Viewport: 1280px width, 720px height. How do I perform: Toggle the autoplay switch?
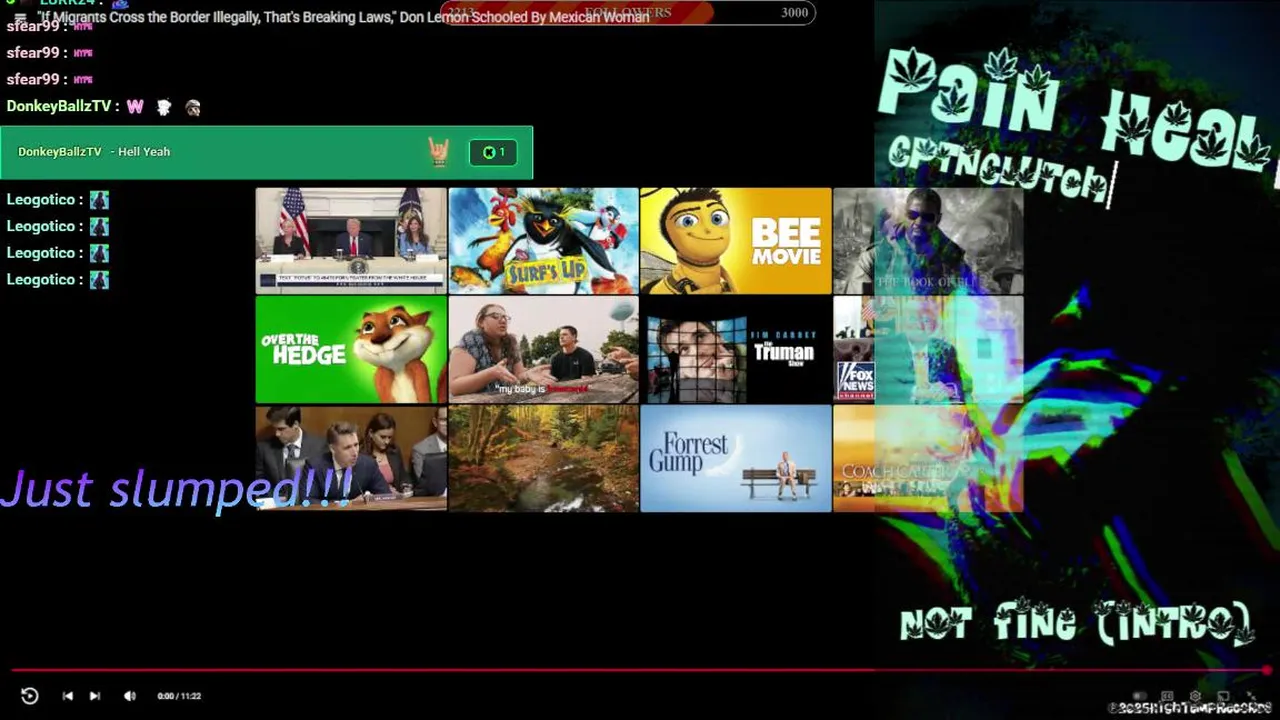click(x=1140, y=696)
